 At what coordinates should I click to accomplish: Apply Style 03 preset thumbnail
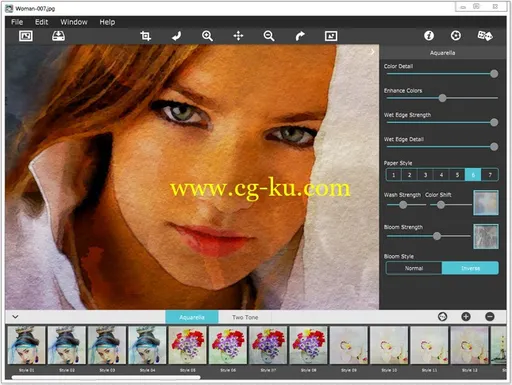point(107,345)
